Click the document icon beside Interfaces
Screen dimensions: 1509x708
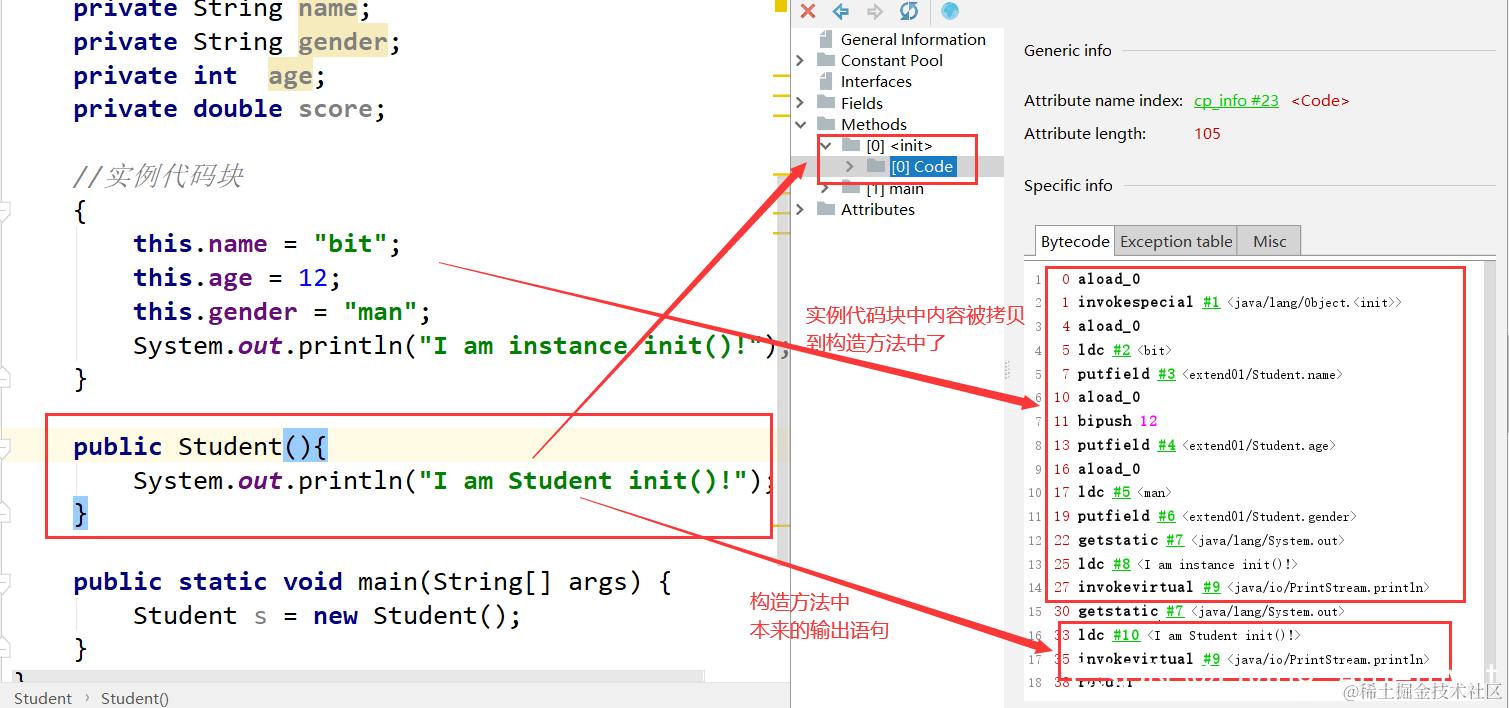click(x=825, y=81)
